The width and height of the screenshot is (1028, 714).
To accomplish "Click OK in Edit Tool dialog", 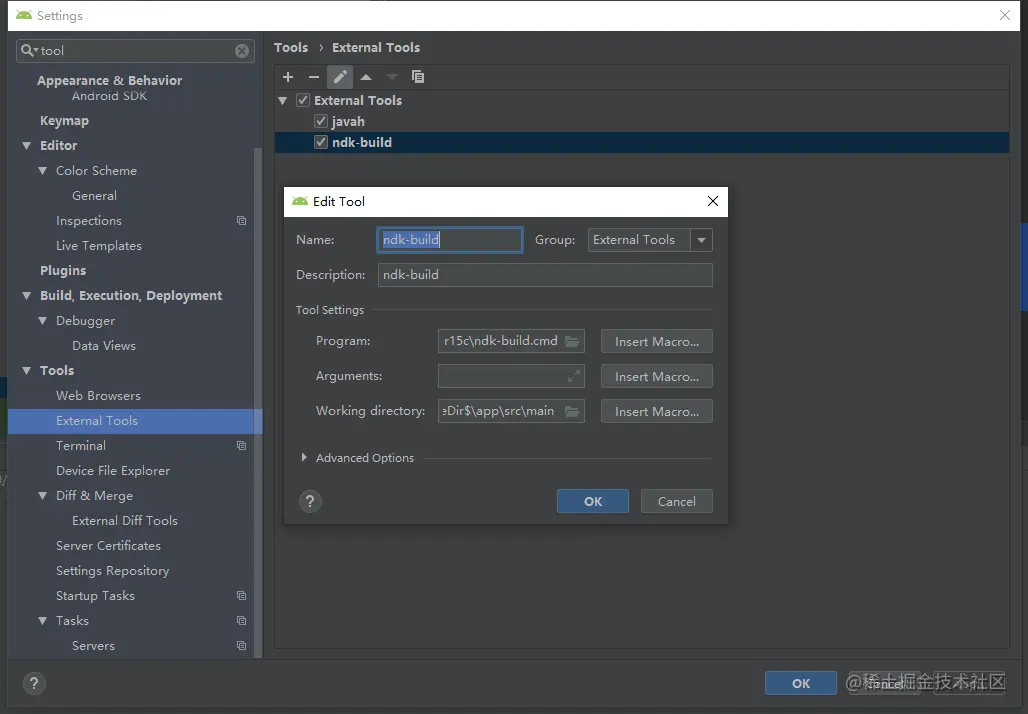I will [593, 502].
